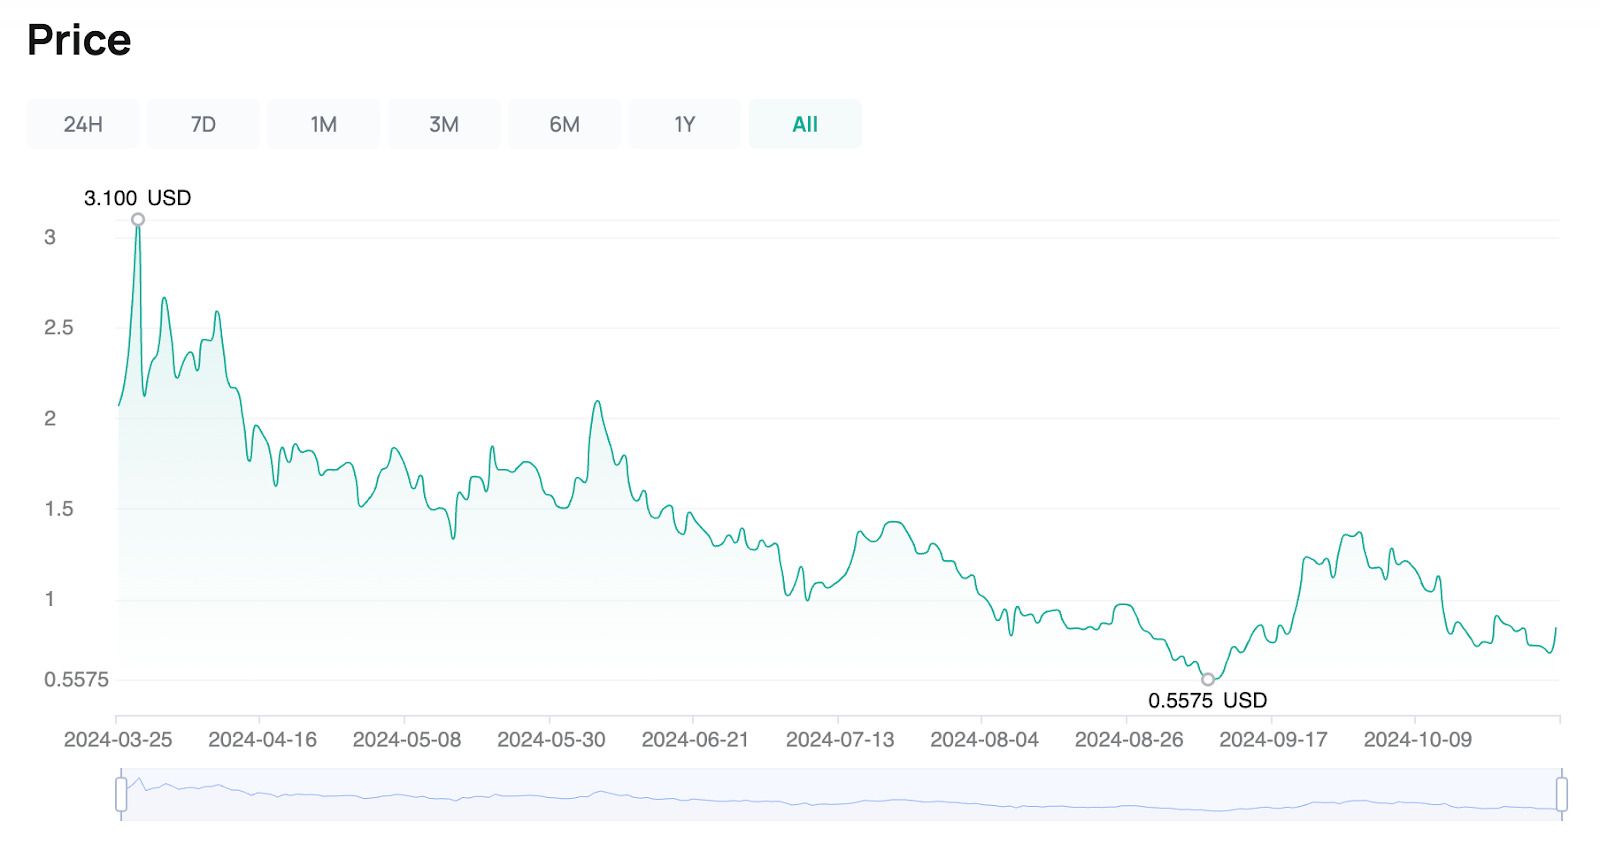This screenshot has width=1600, height=844.
Task: Click the 2024-08-26 date label
Action: [x=1129, y=740]
